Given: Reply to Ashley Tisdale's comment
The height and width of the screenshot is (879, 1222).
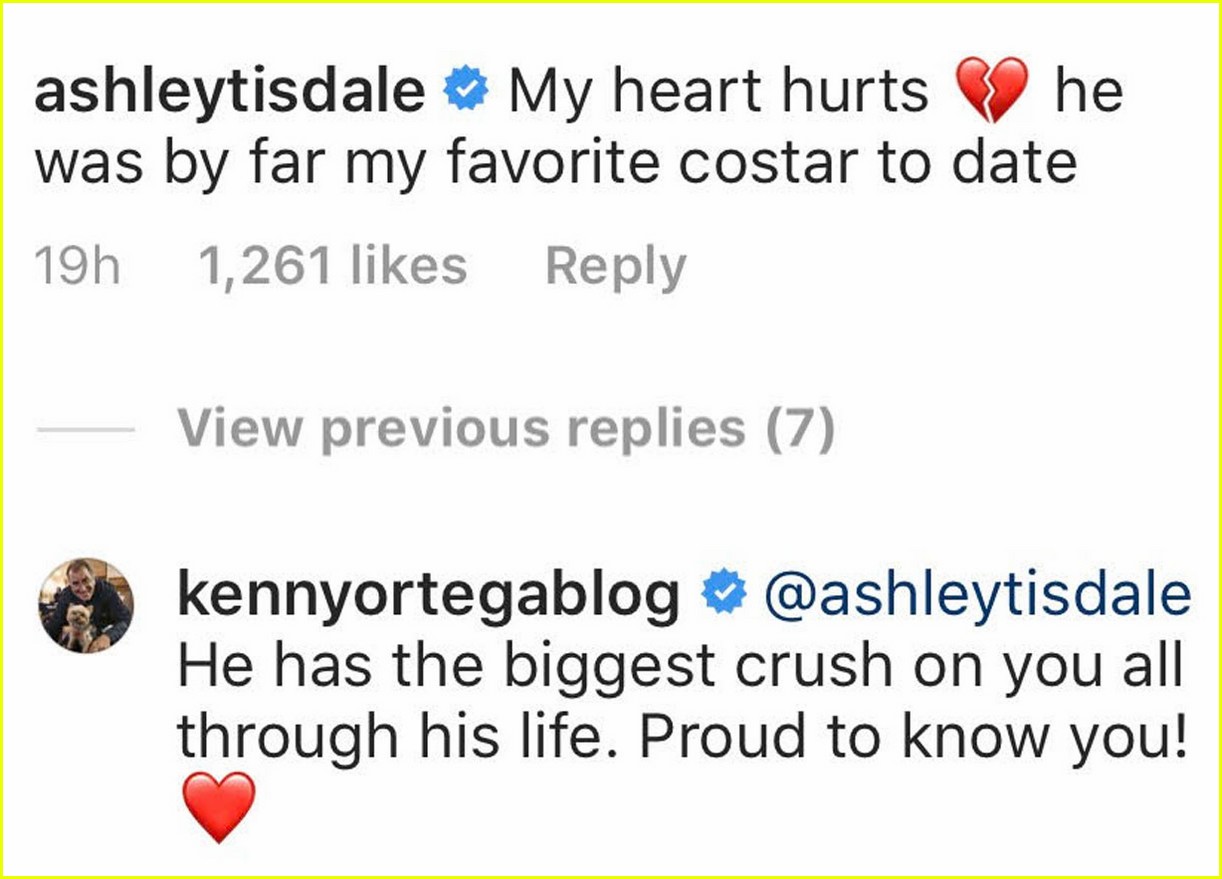Looking at the screenshot, I should pos(616,263).
